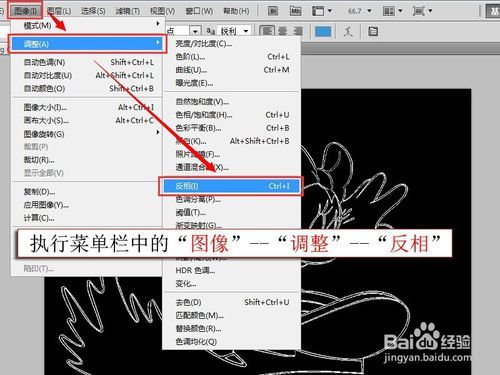Apply 去色(D) to desaturate
The height and width of the screenshot is (375, 500).
pos(232,302)
